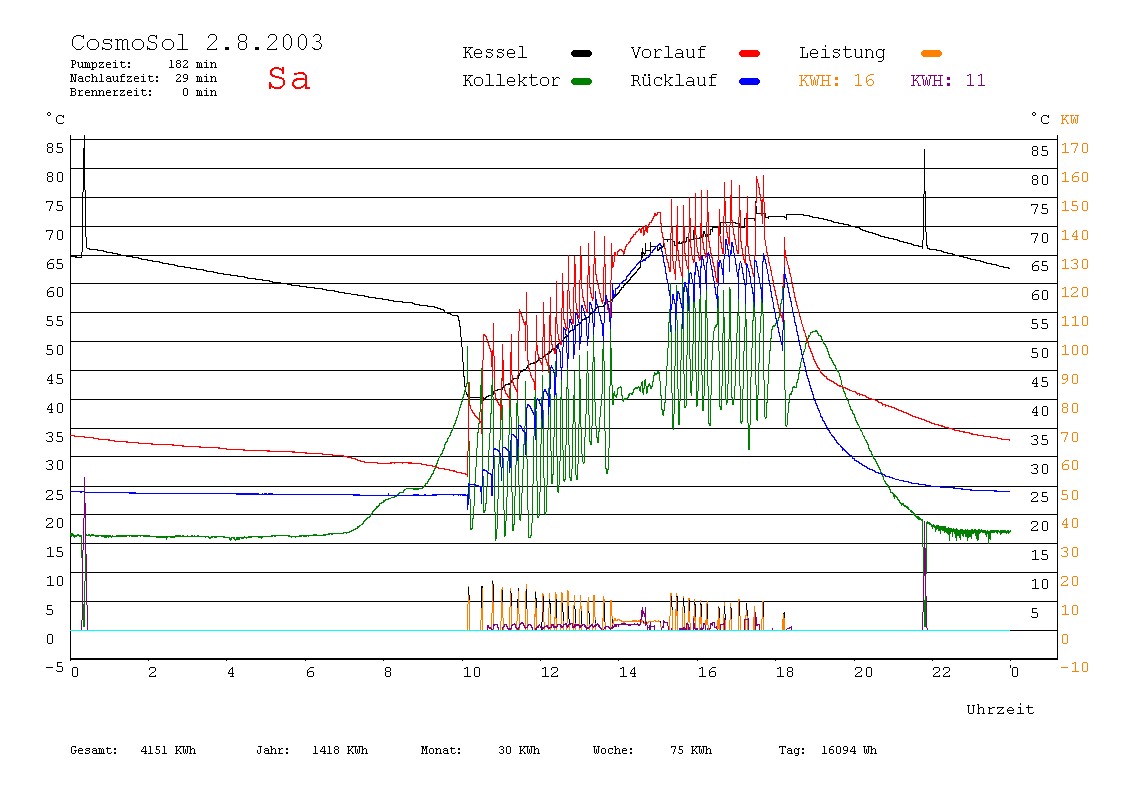Select the "29 min" Nachlaufzeit value
This screenshot has height=812, width=1148.
click(195, 78)
